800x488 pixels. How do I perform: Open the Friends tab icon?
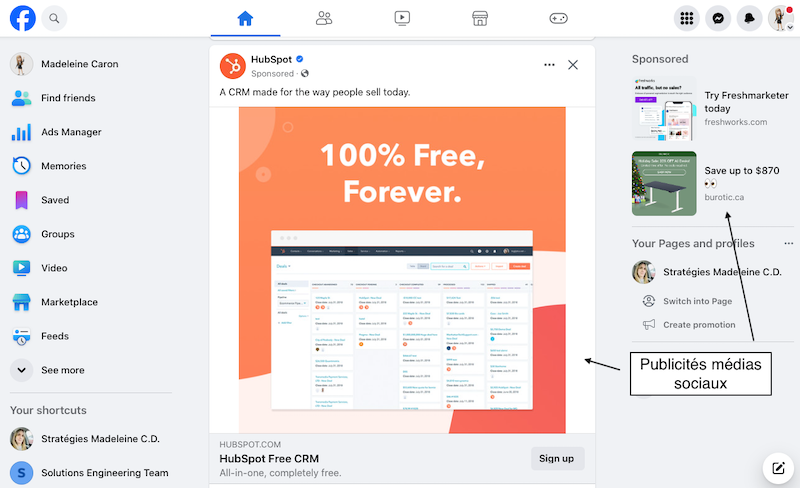(323, 18)
